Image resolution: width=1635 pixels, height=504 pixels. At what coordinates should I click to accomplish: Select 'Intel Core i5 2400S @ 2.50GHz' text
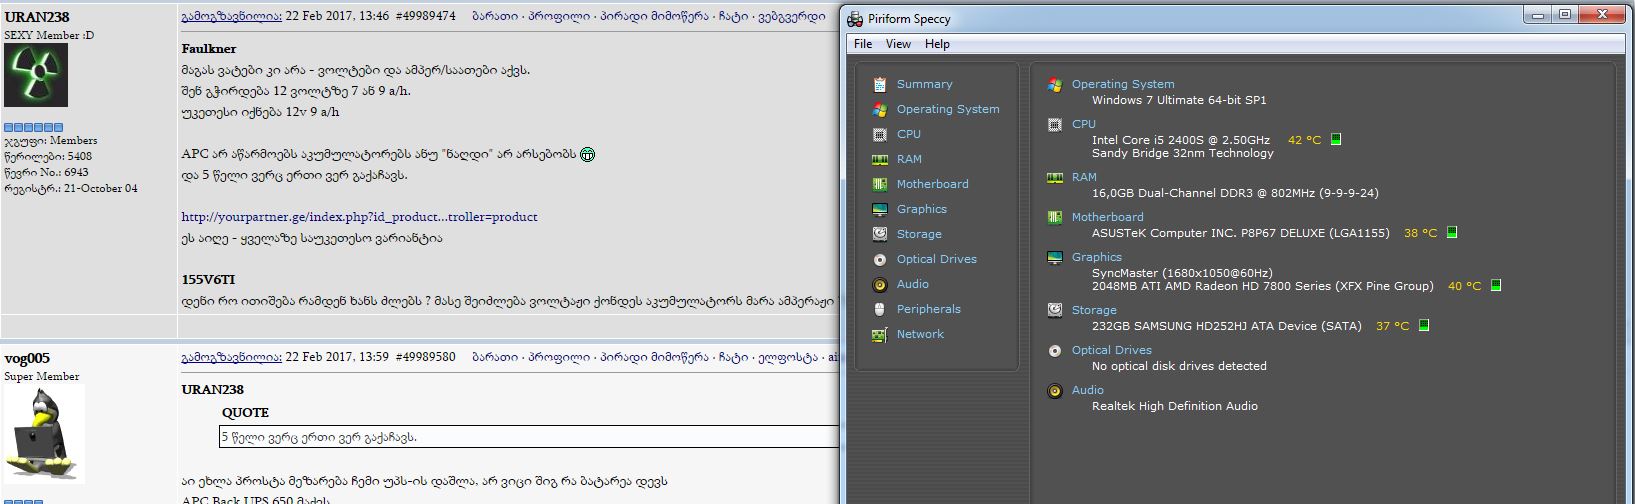(1181, 140)
